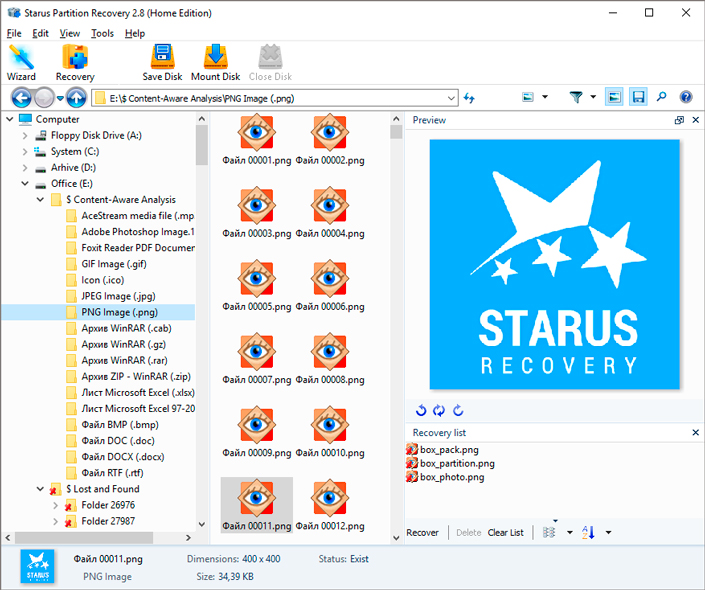Viewport: 705px width, 590px height.
Task: Click the file list vertical scrollbar down arrow
Action: 396,537
